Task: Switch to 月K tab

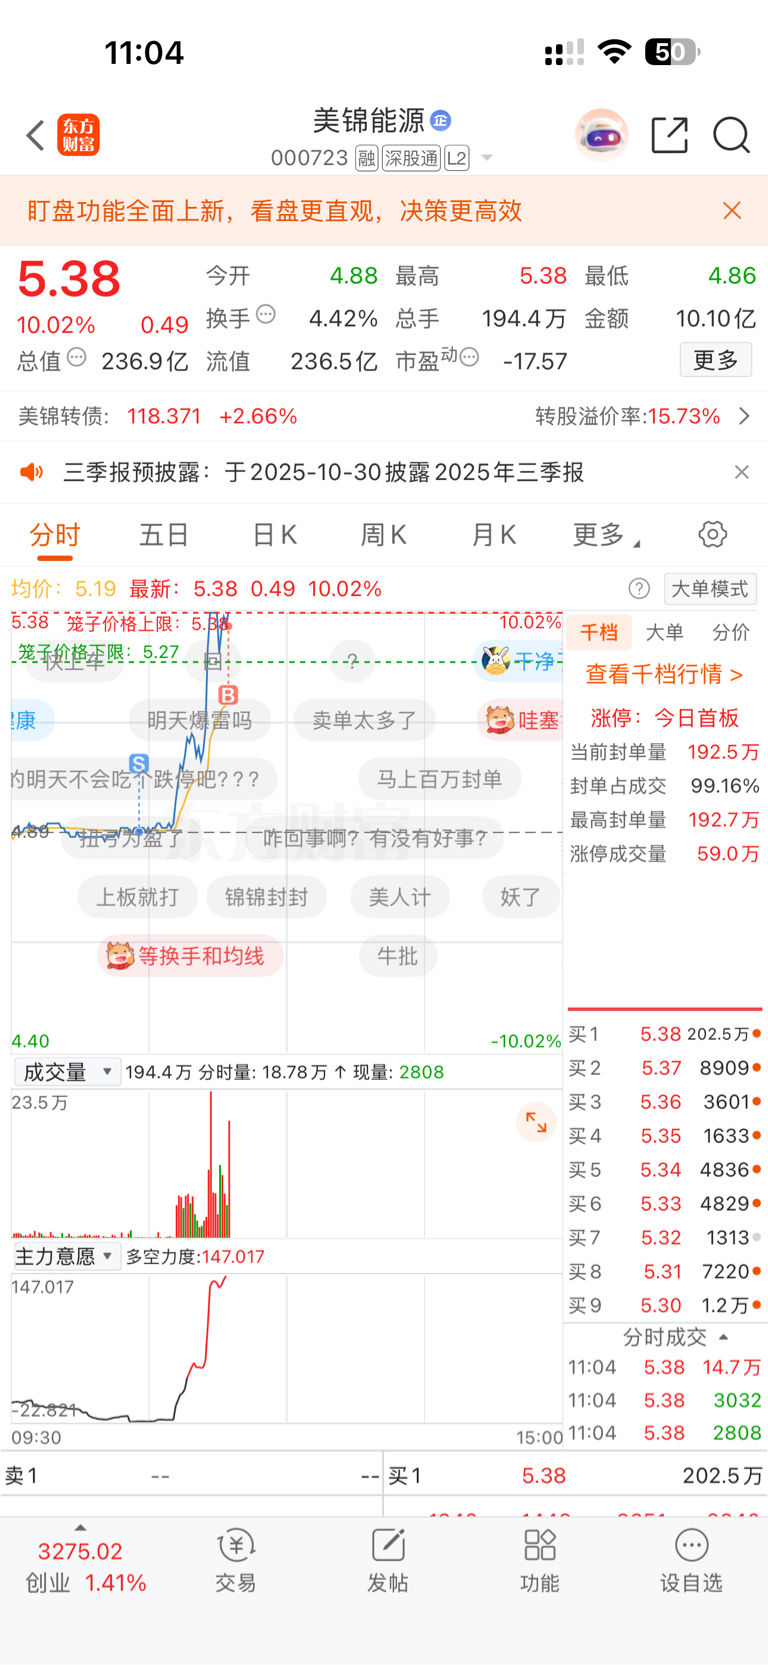Action: [494, 535]
